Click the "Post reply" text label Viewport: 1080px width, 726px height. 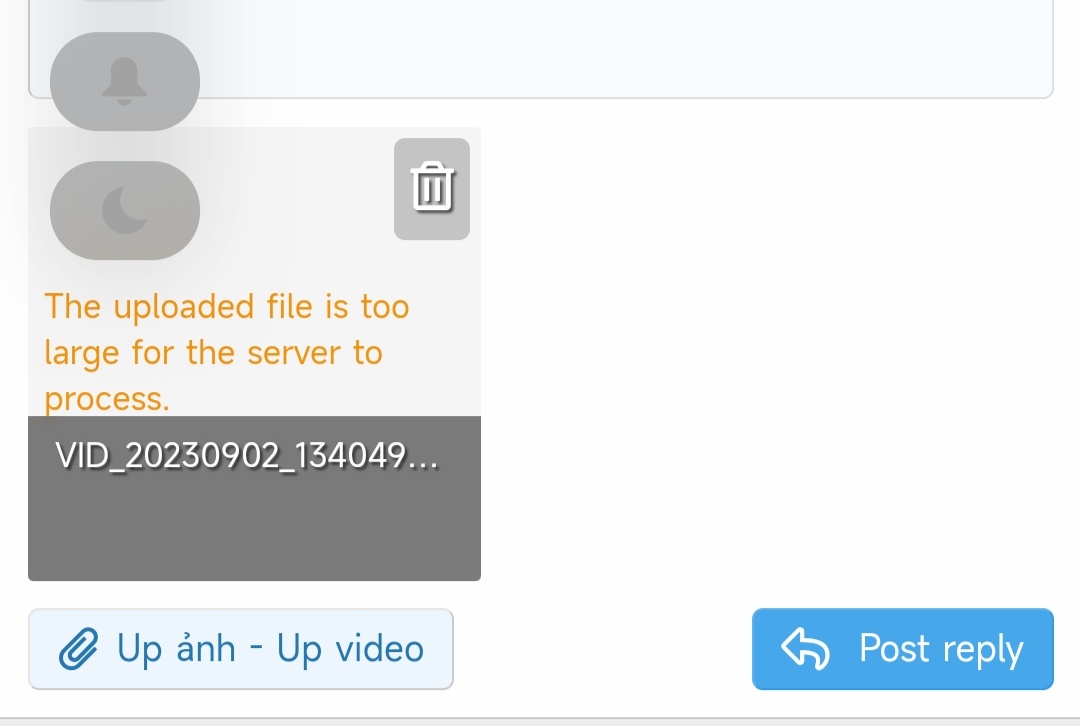pos(941,649)
